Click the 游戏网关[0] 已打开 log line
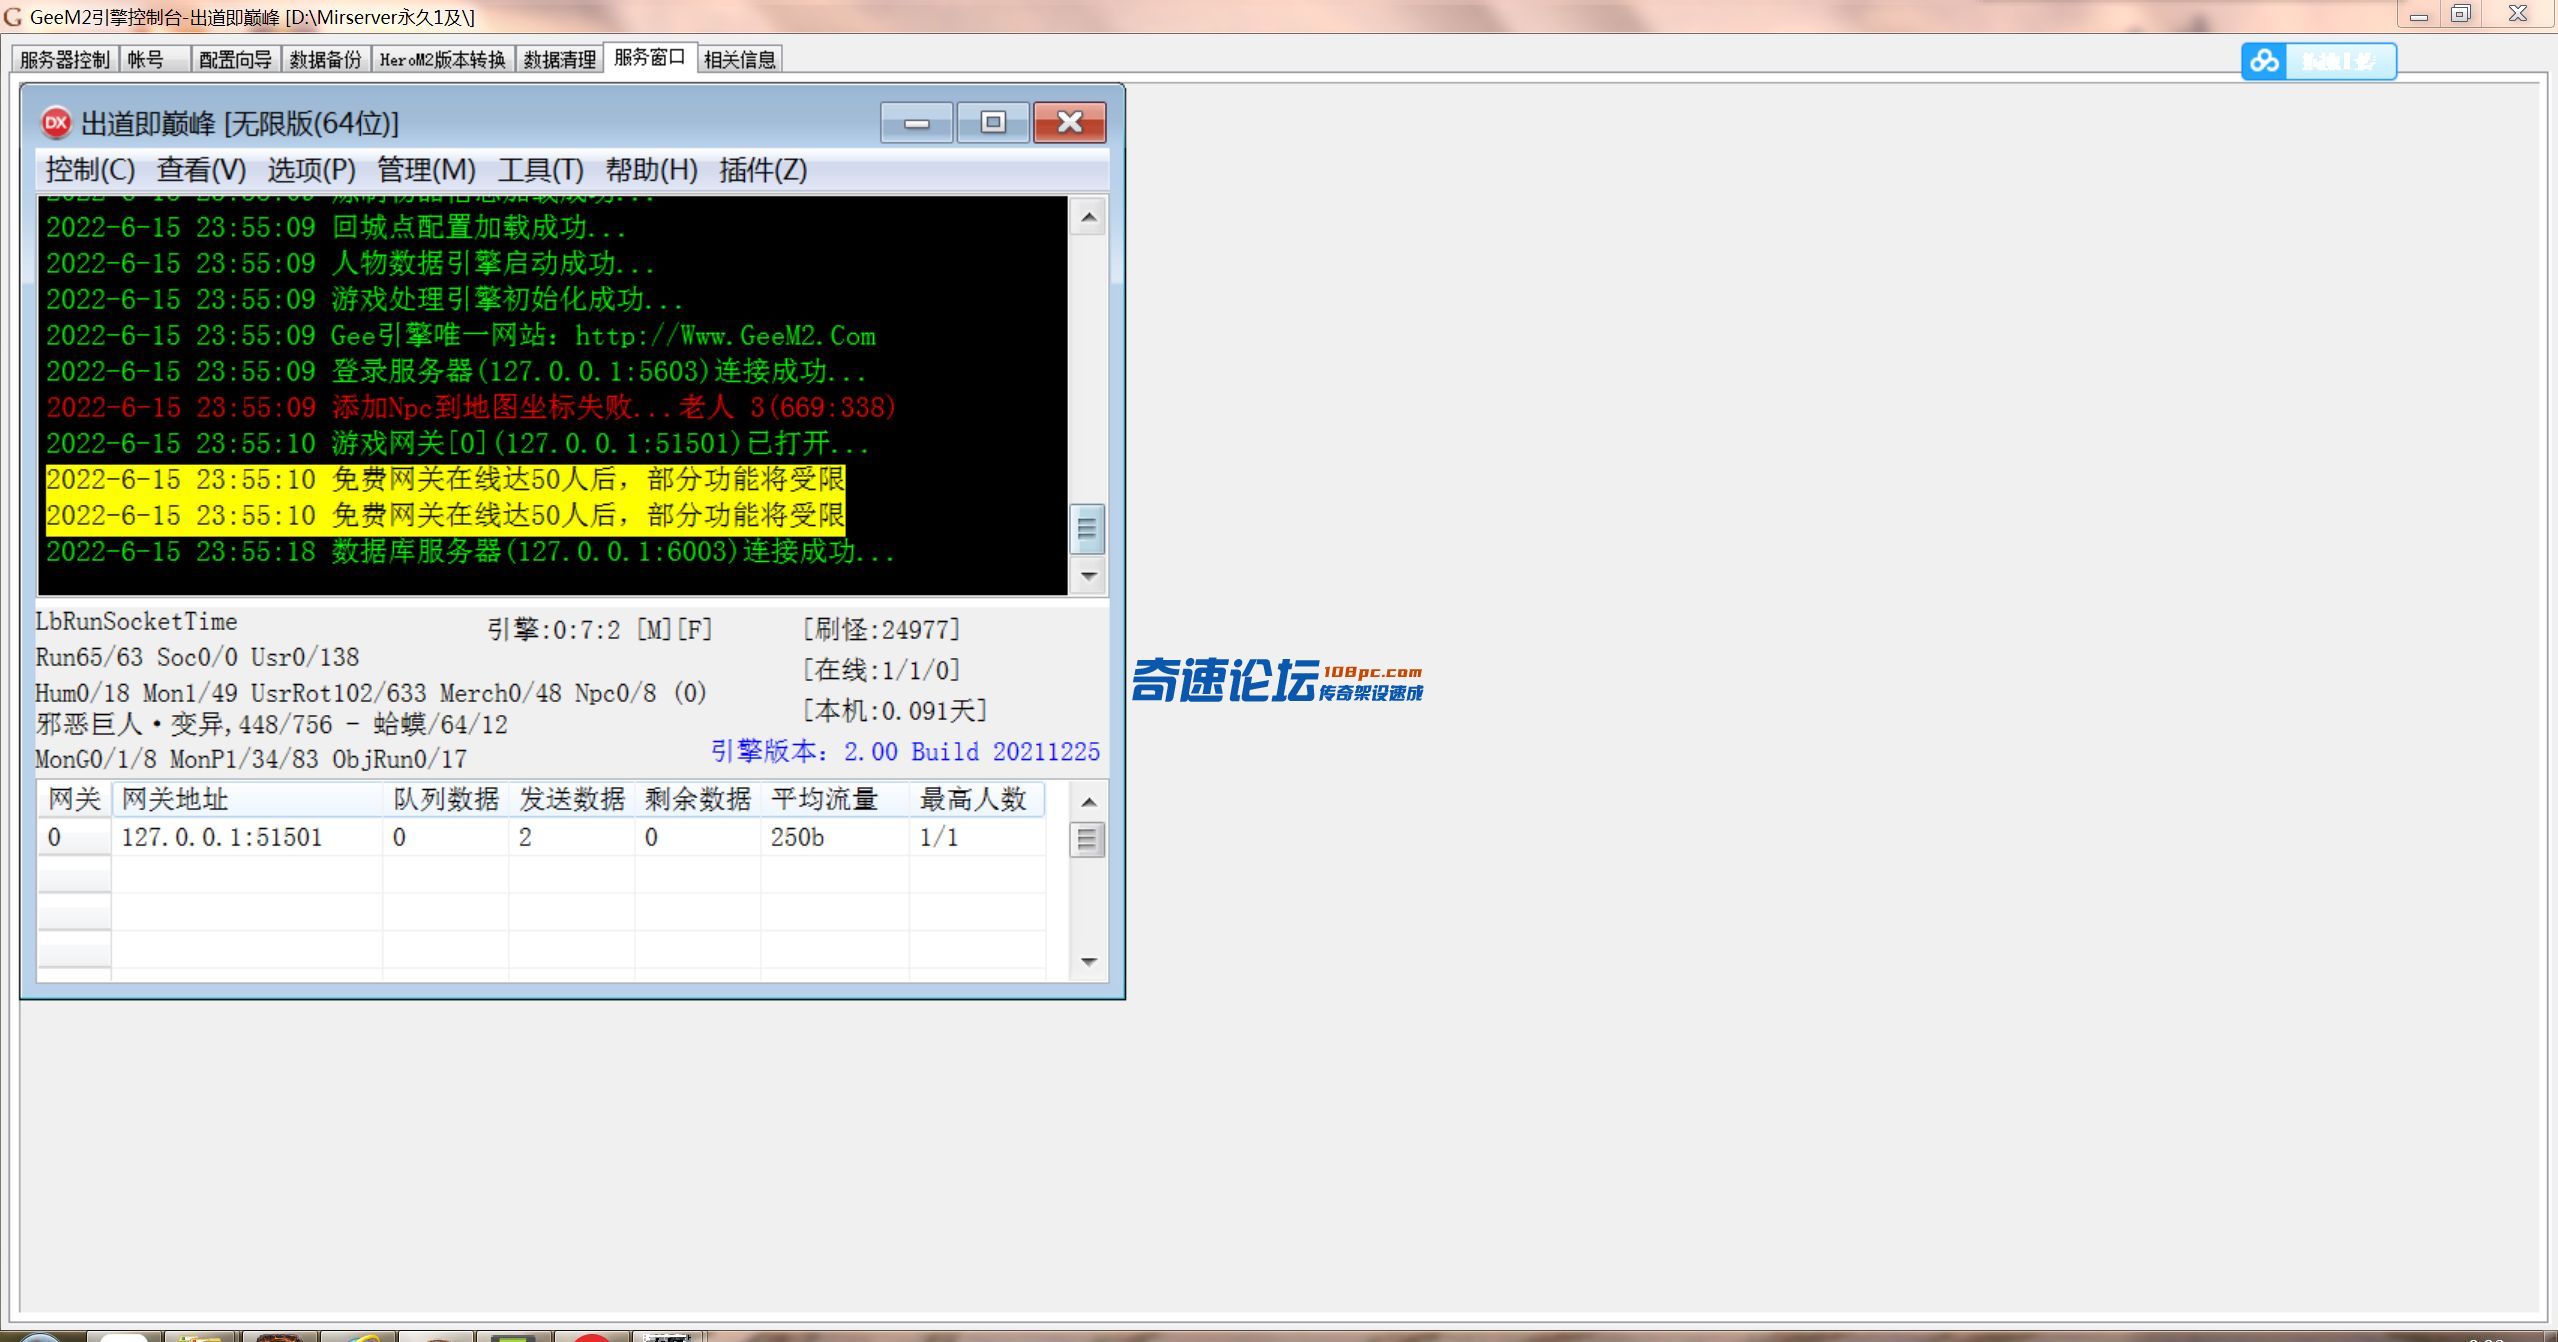The height and width of the screenshot is (1342, 2558). click(x=458, y=443)
